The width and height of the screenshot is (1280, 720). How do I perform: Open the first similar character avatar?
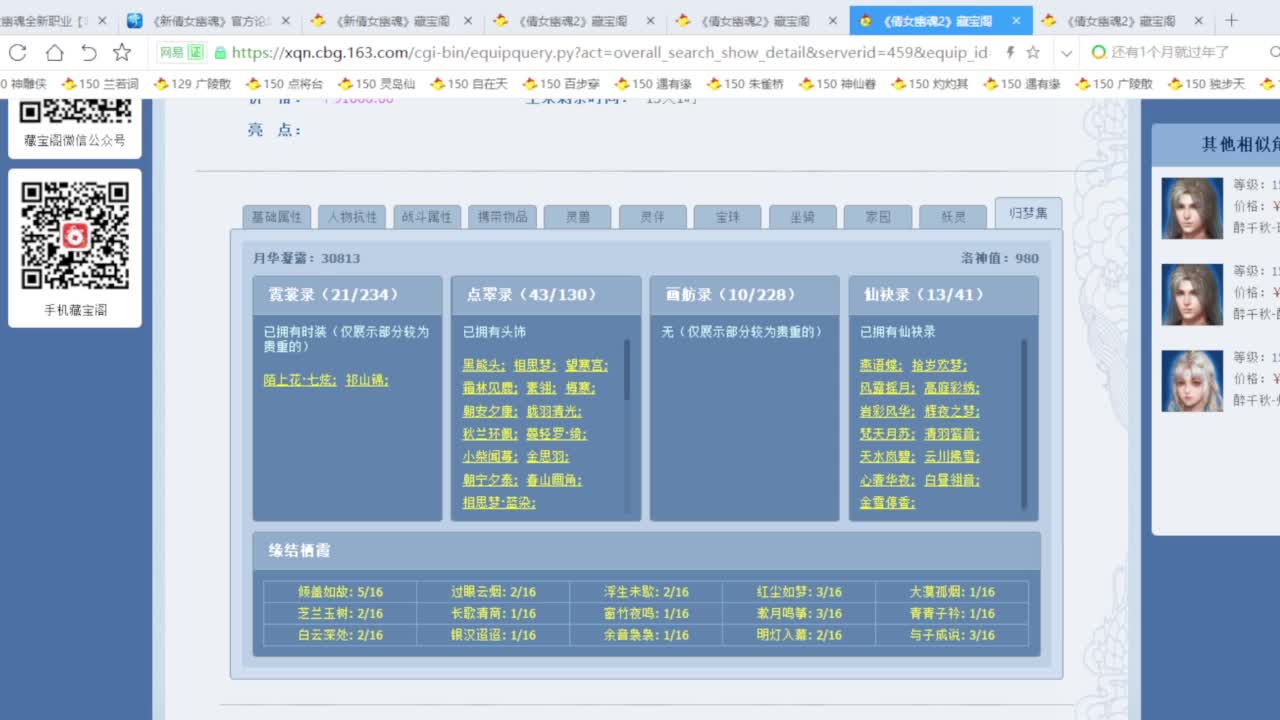tap(1192, 208)
